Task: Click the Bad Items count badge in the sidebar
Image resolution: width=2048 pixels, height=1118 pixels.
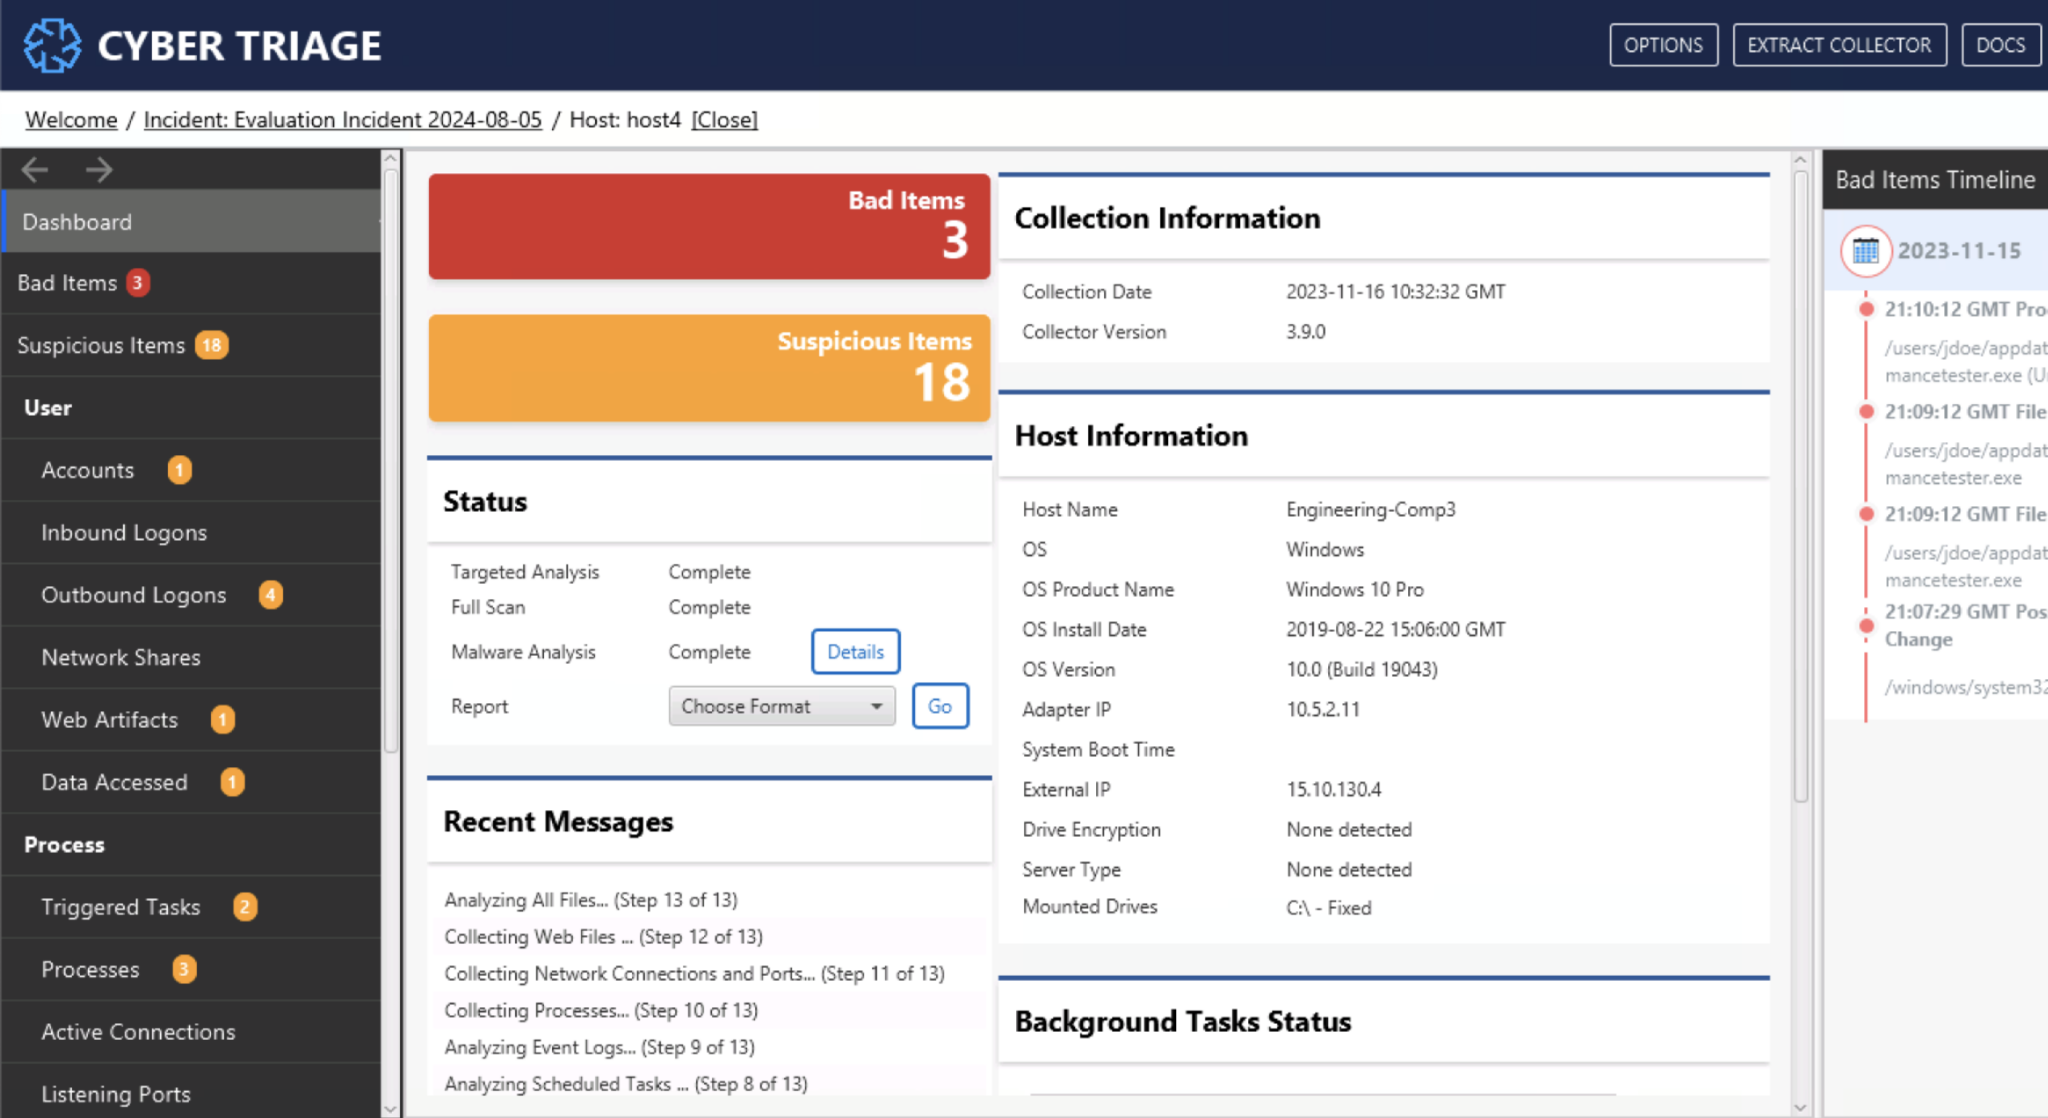Action: [x=137, y=283]
